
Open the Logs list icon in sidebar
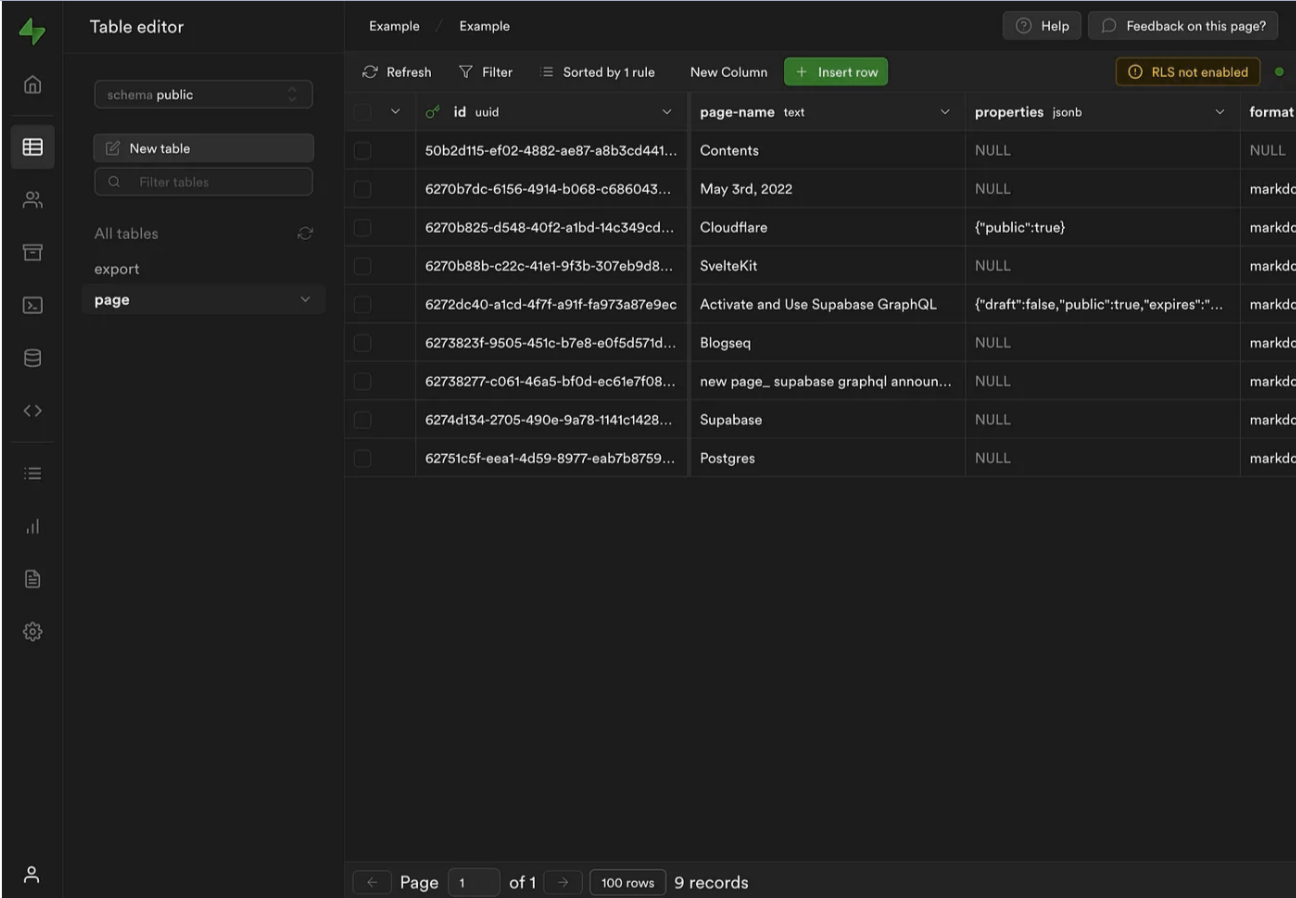click(x=32, y=474)
